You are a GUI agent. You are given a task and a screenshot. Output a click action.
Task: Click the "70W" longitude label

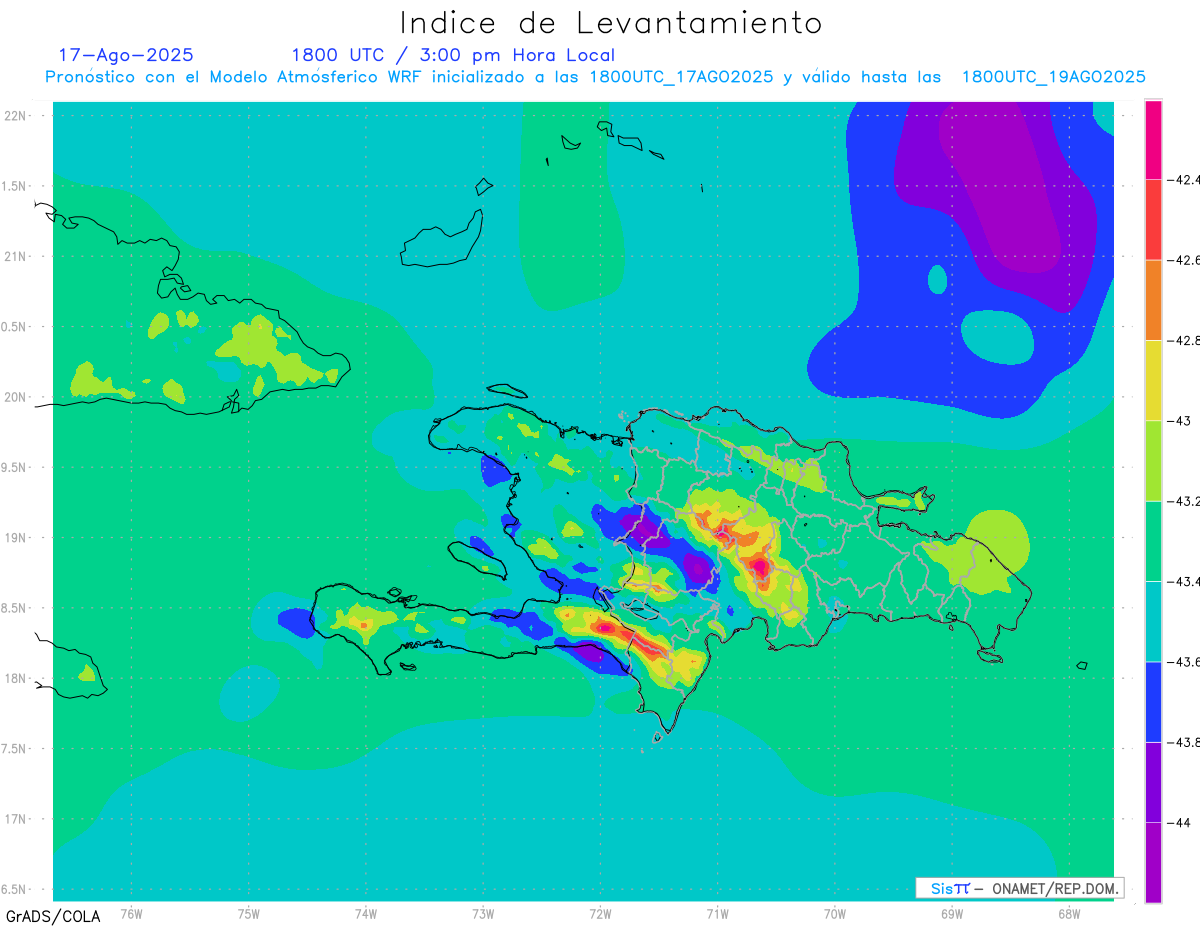tap(835, 914)
